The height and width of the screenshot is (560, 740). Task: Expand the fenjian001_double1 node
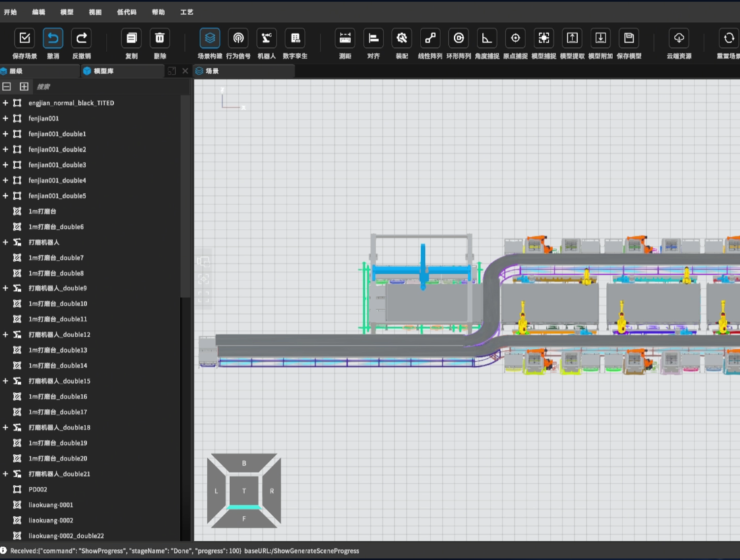[5, 134]
